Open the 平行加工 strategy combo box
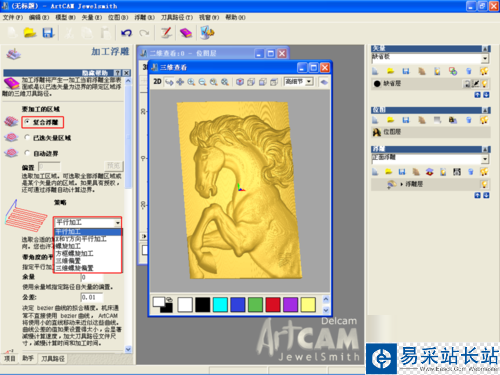 pyautogui.click(x=88, y=222)
